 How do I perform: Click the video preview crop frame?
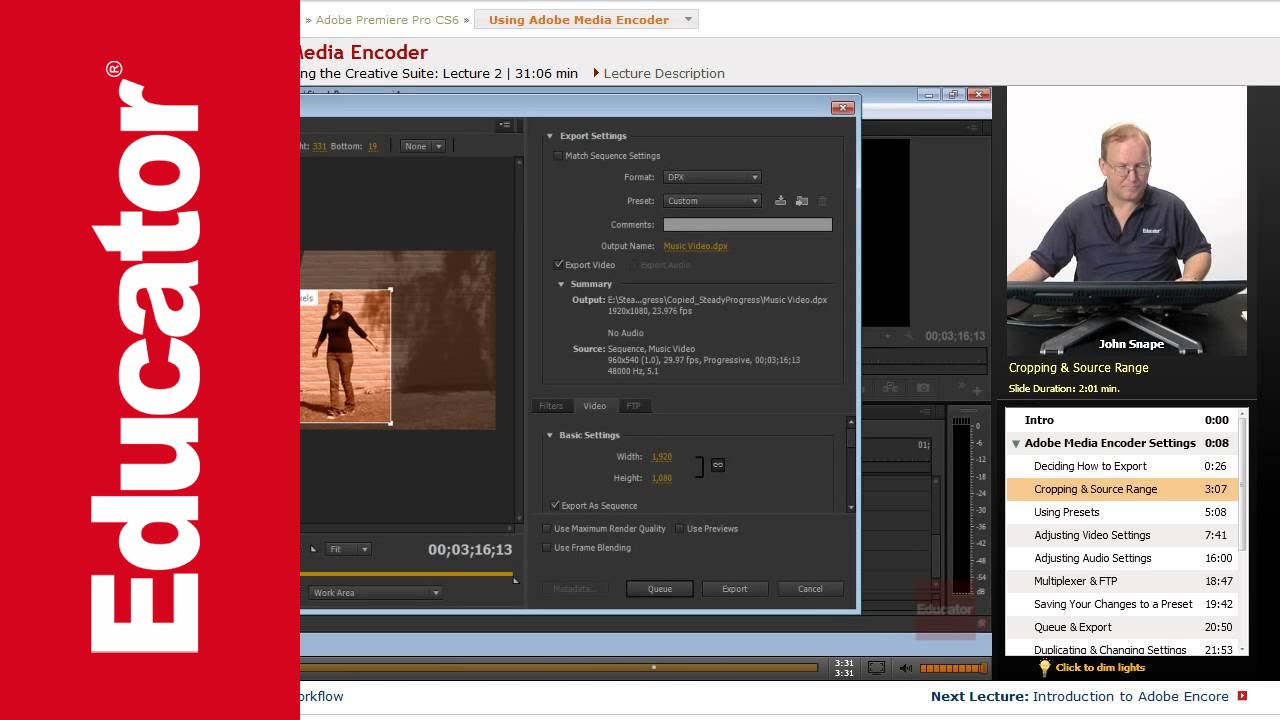(346, 356)
